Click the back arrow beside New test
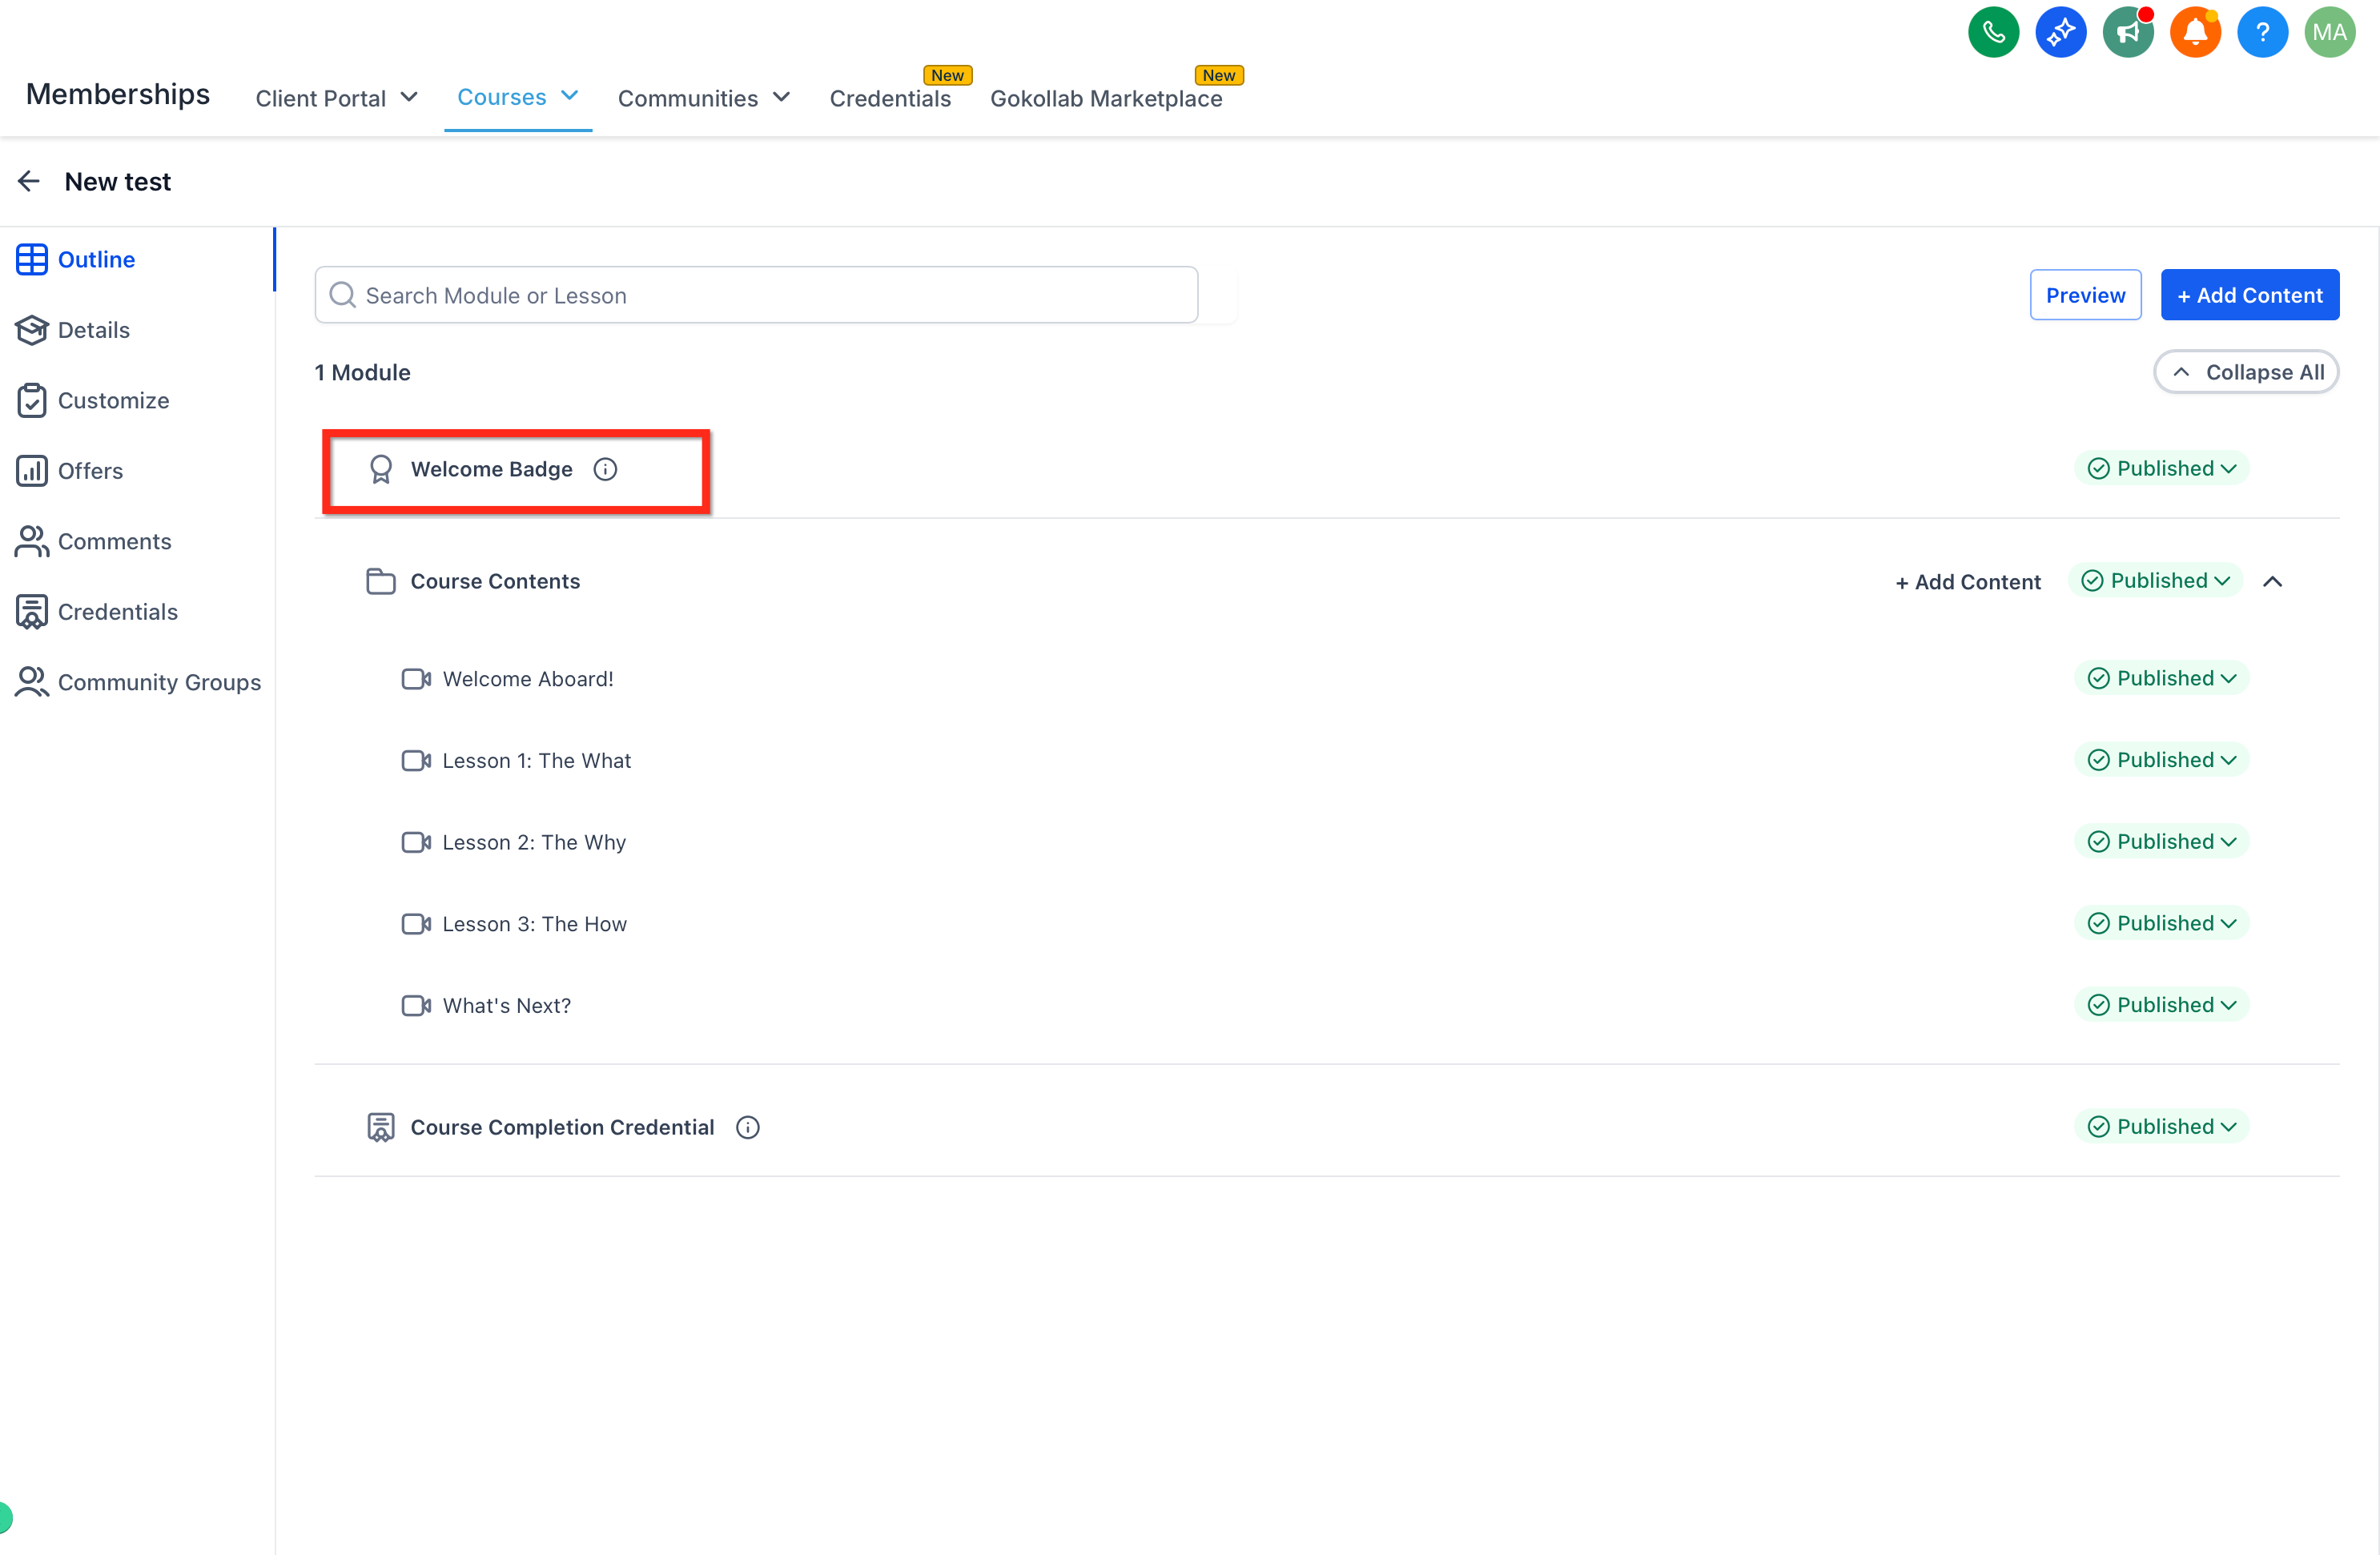2380x1555 pixels. 29,181
